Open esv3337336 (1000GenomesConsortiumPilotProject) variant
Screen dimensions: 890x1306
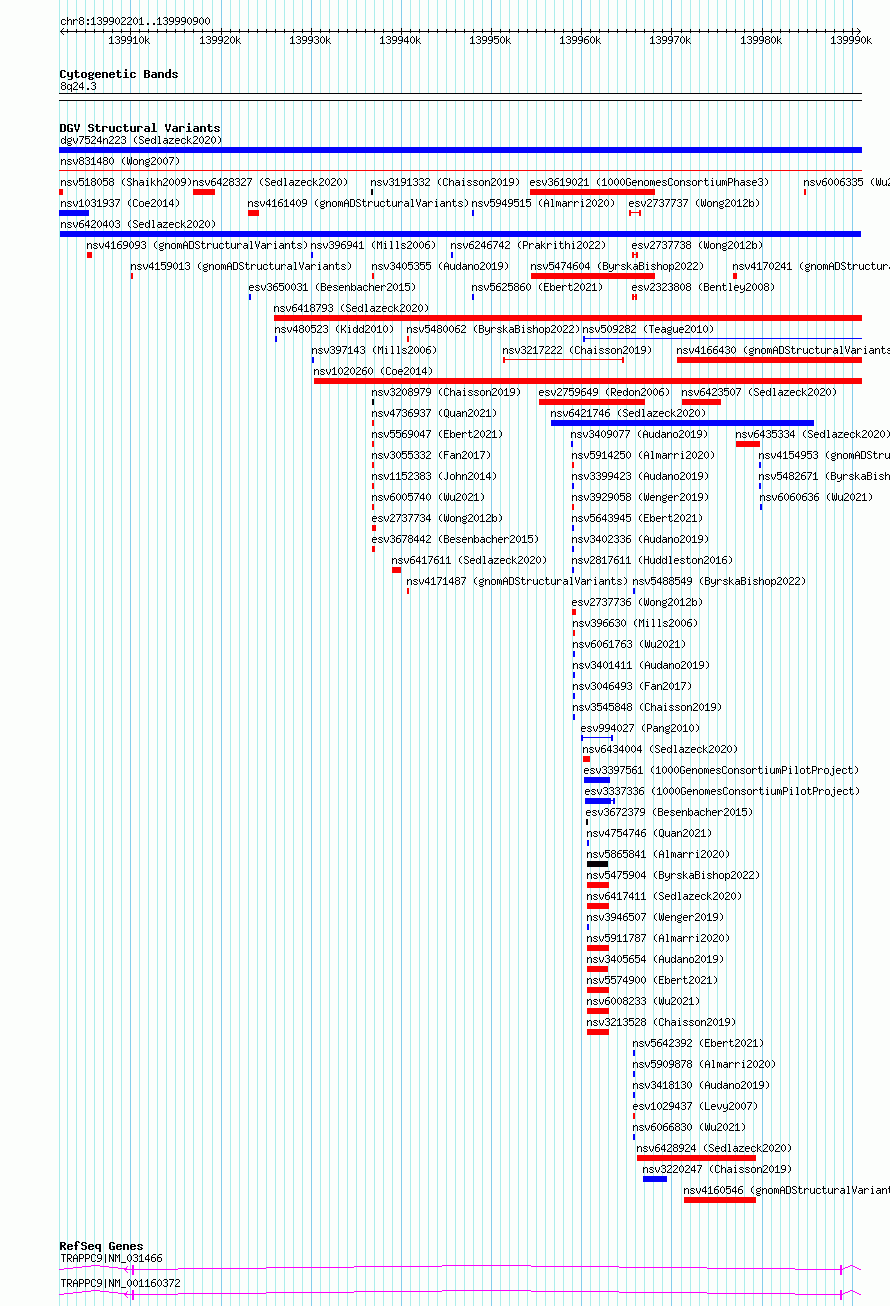coord(722,791)
